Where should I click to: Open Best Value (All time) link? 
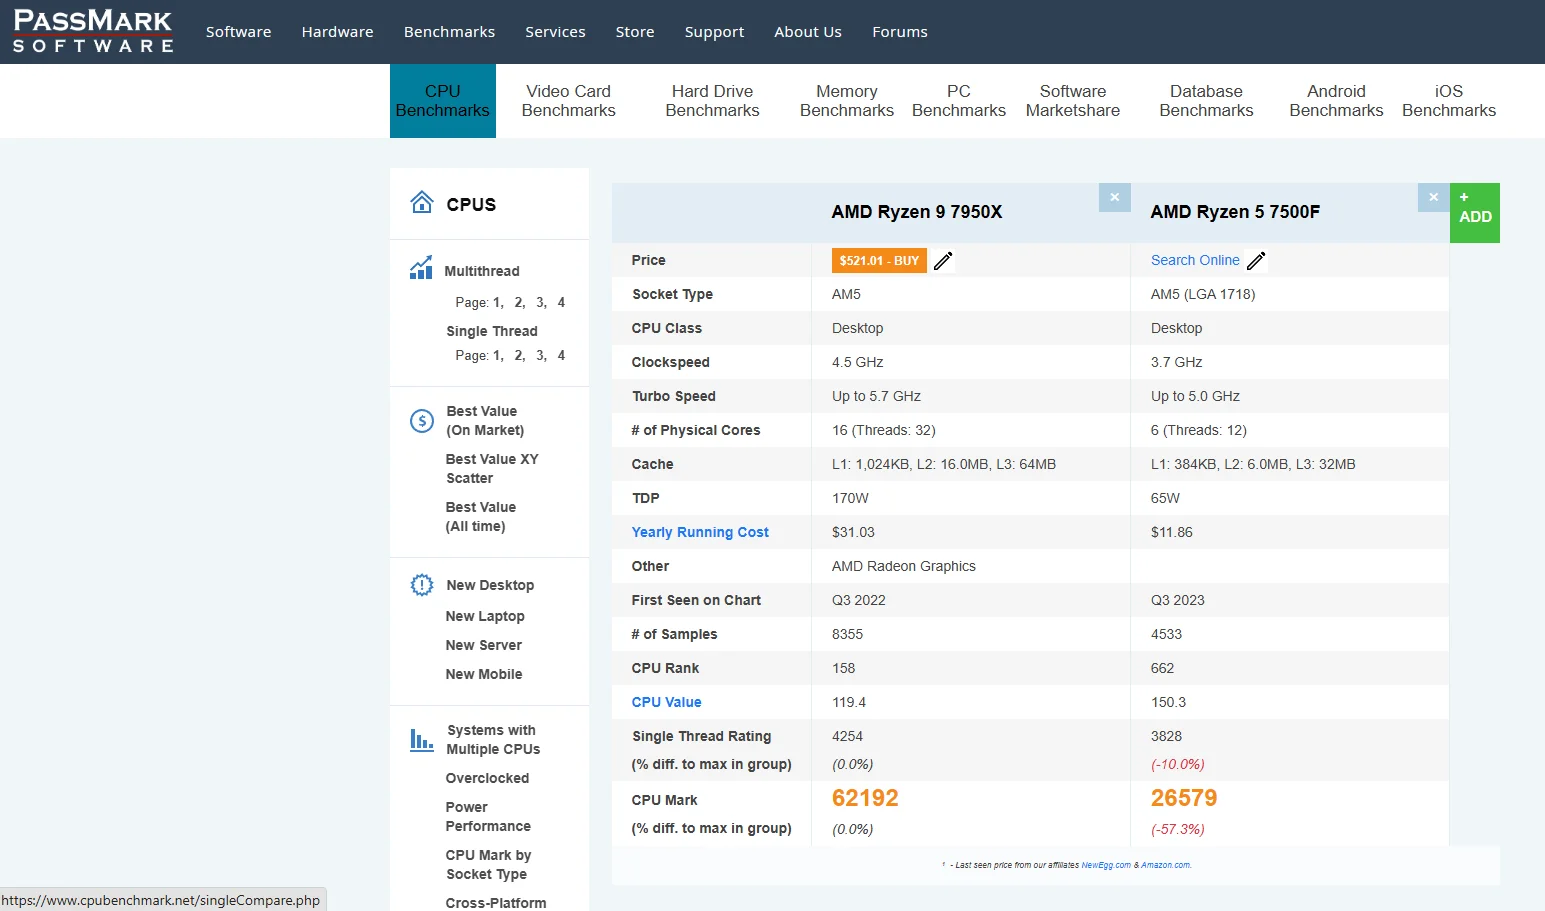pos(481,517)
